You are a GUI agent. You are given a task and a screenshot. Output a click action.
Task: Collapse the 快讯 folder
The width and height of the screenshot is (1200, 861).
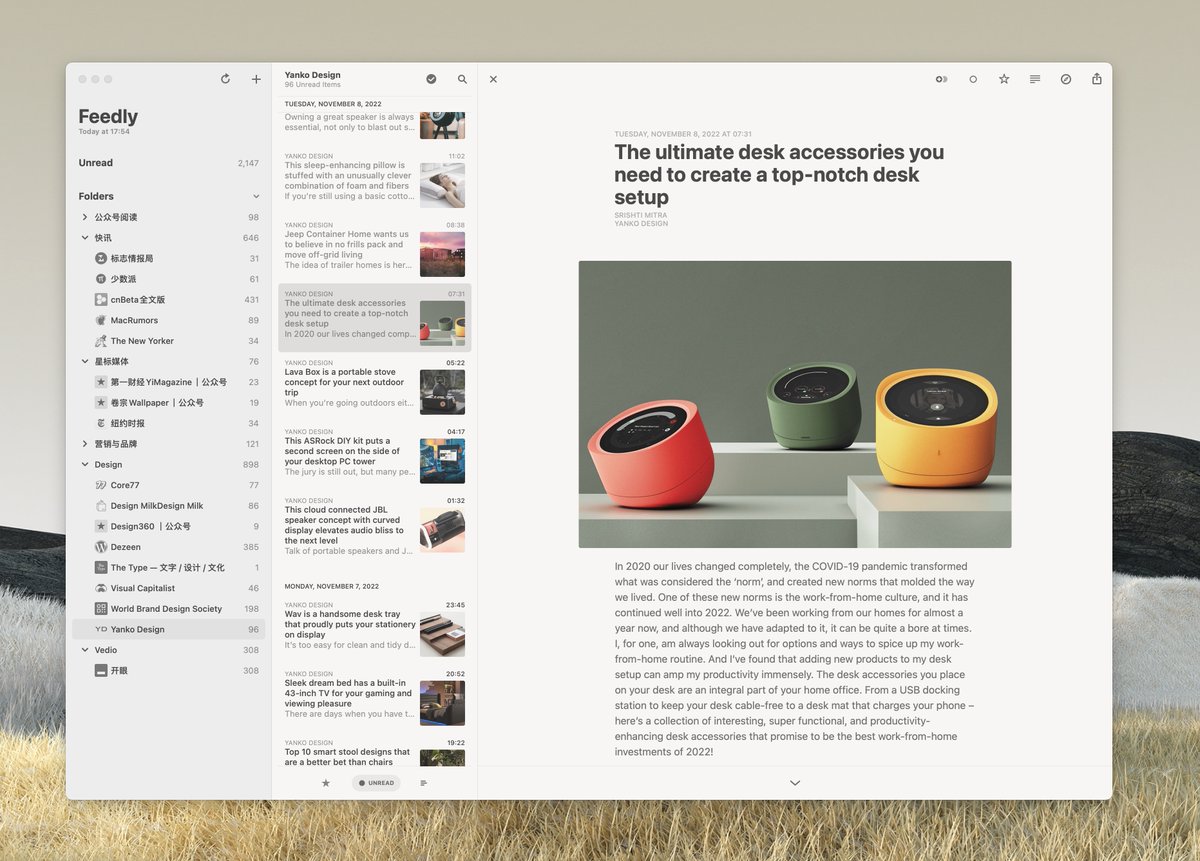tap(85, 238)
